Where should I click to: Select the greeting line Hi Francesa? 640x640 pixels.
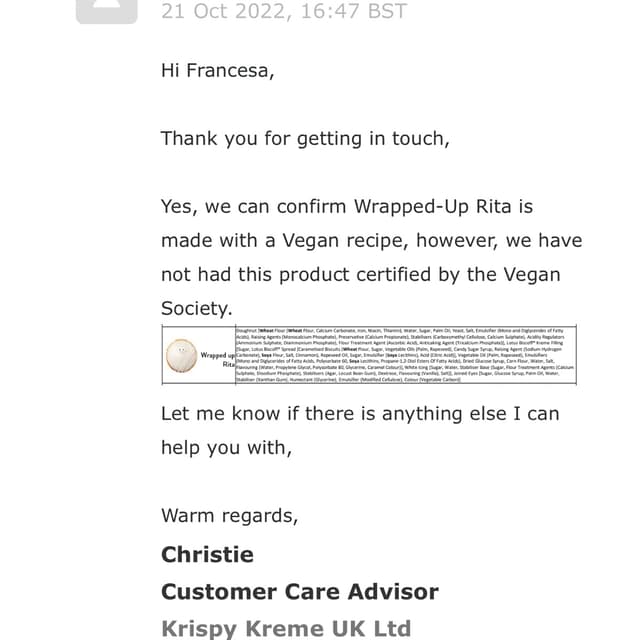pos(218,70)
